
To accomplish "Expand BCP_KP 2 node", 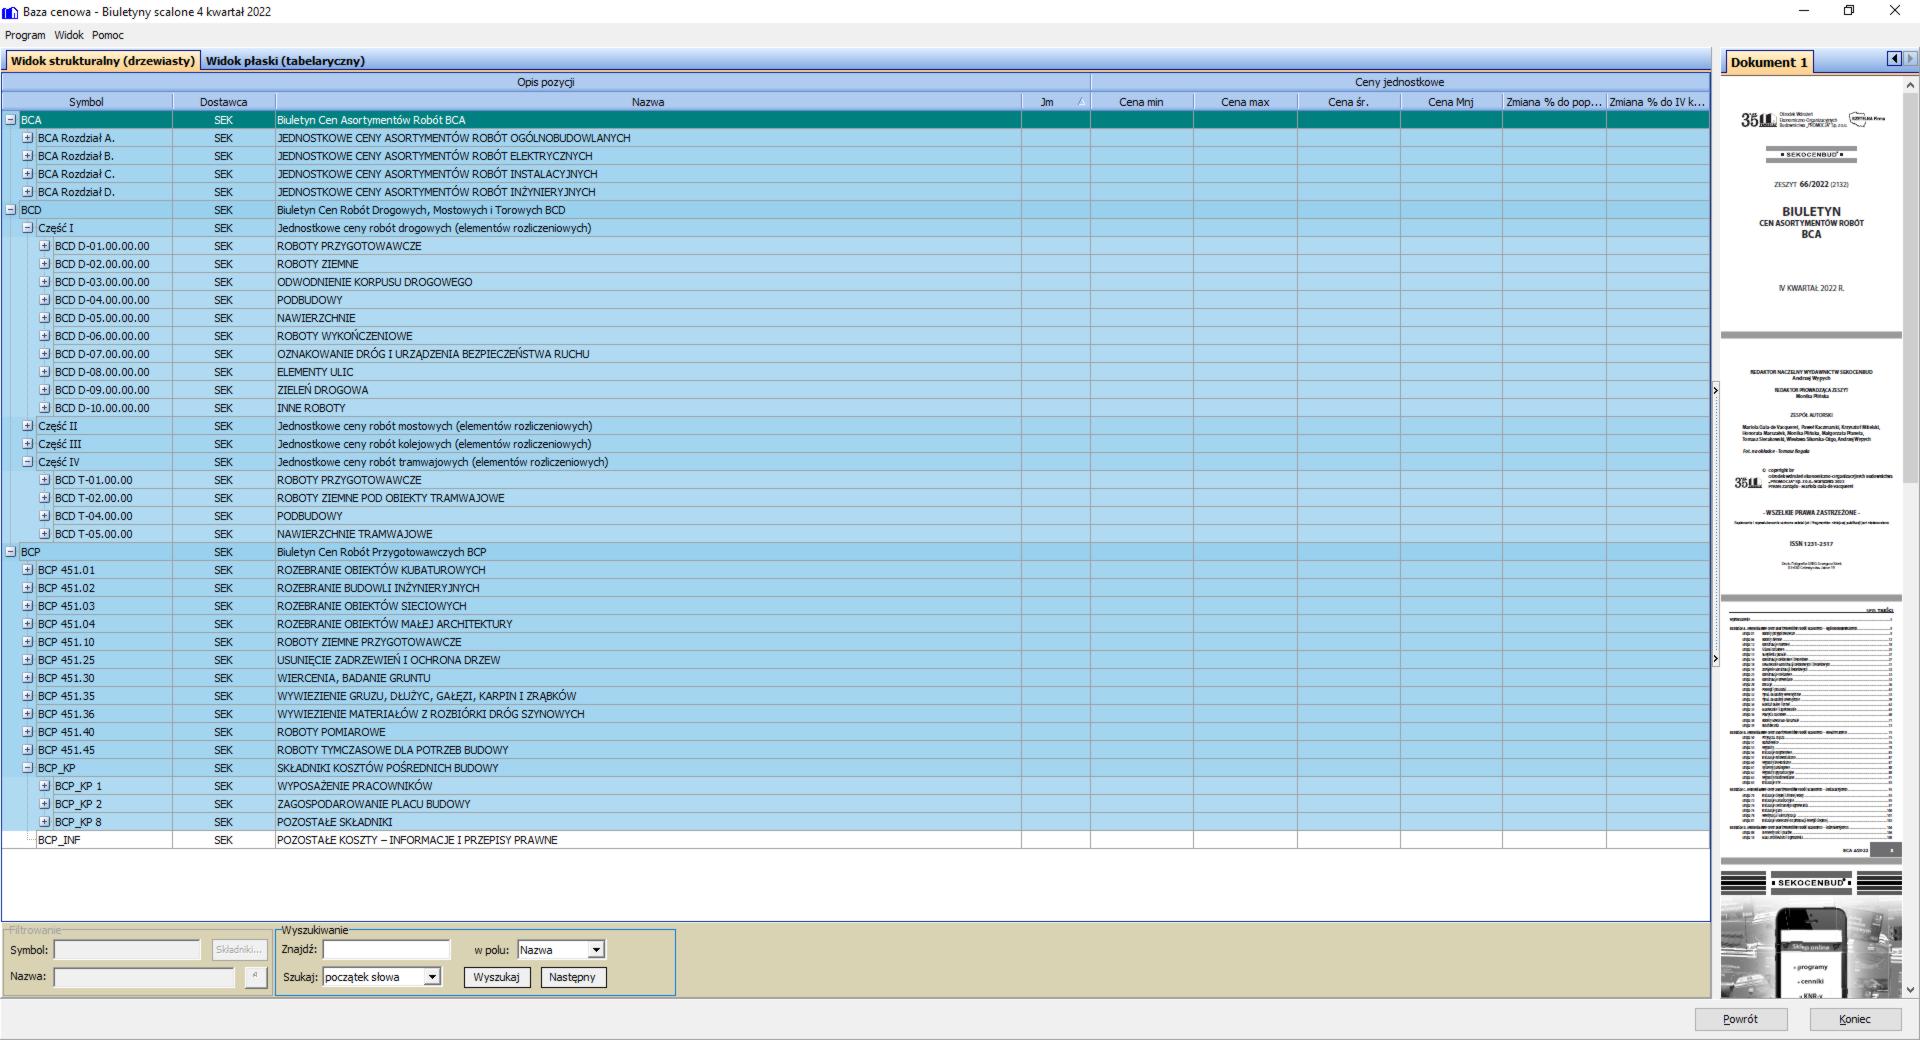I will [45, 804].
